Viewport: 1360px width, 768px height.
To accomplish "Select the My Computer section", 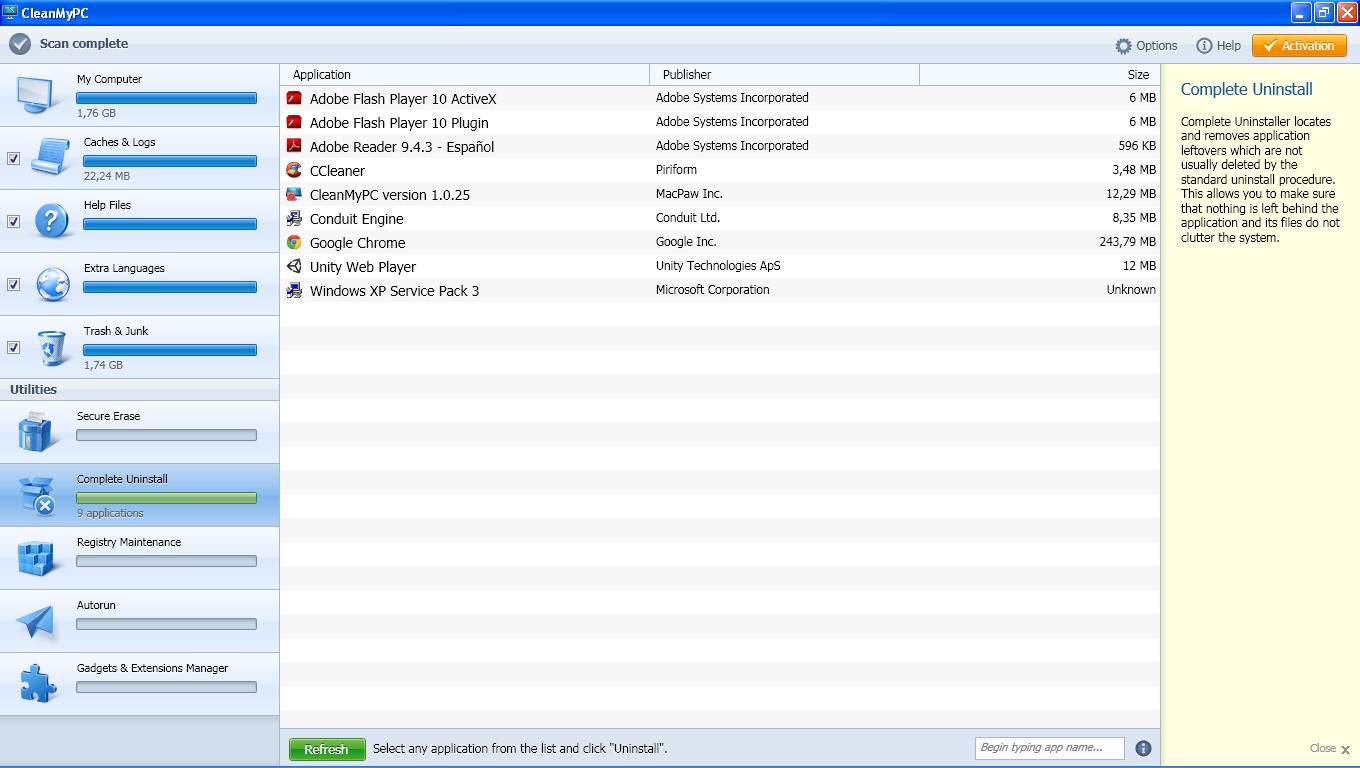I will [139, 95].
